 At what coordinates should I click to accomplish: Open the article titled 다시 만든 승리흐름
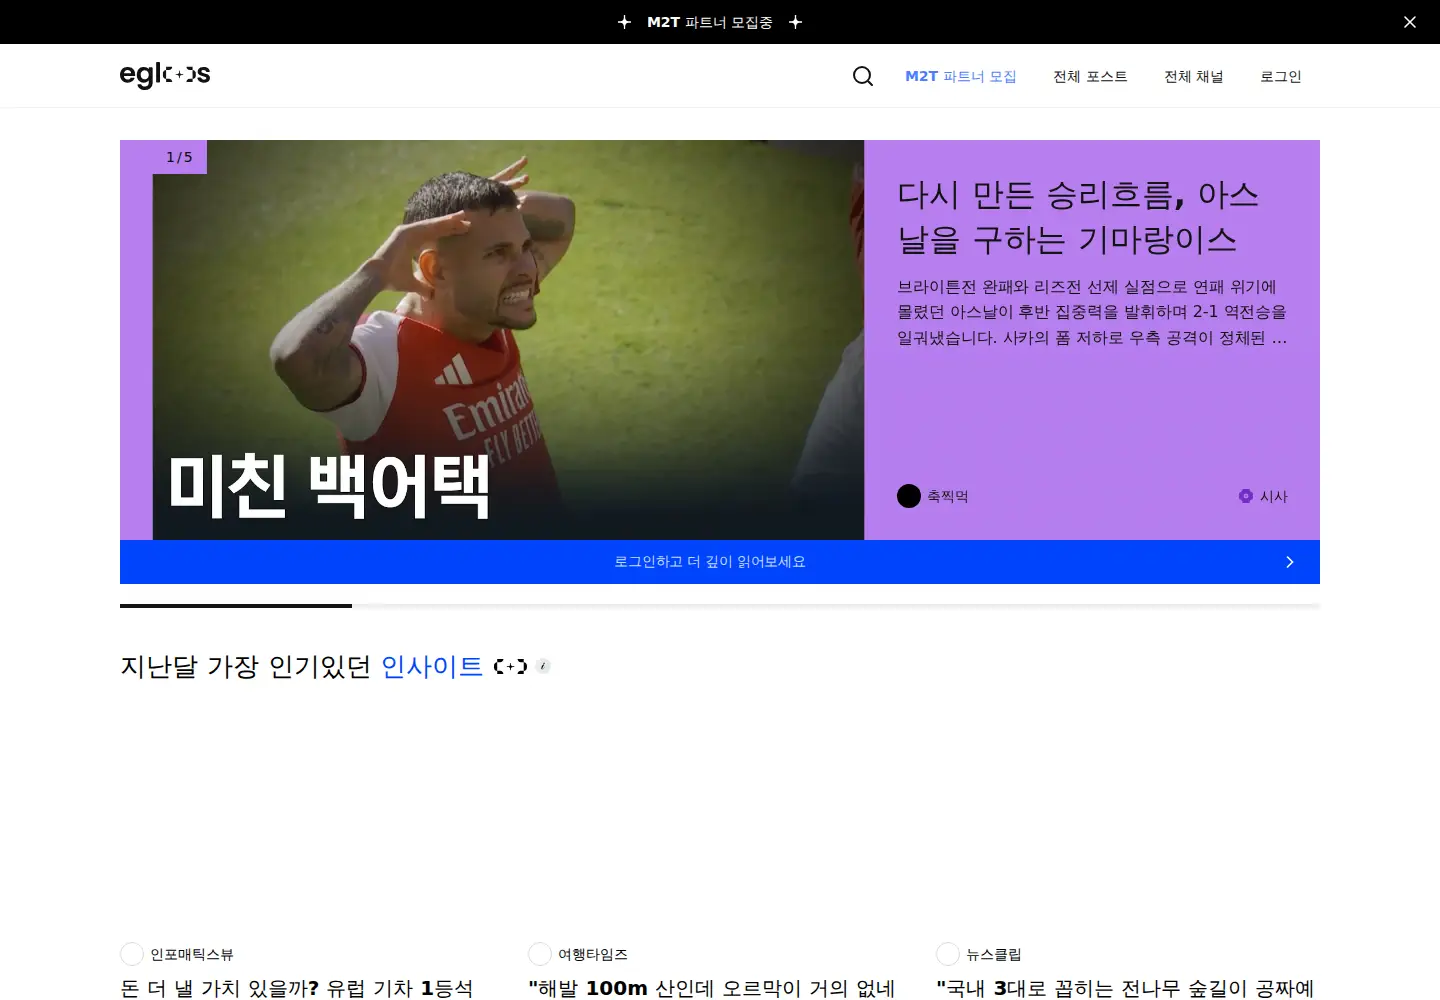(1078, 217)
